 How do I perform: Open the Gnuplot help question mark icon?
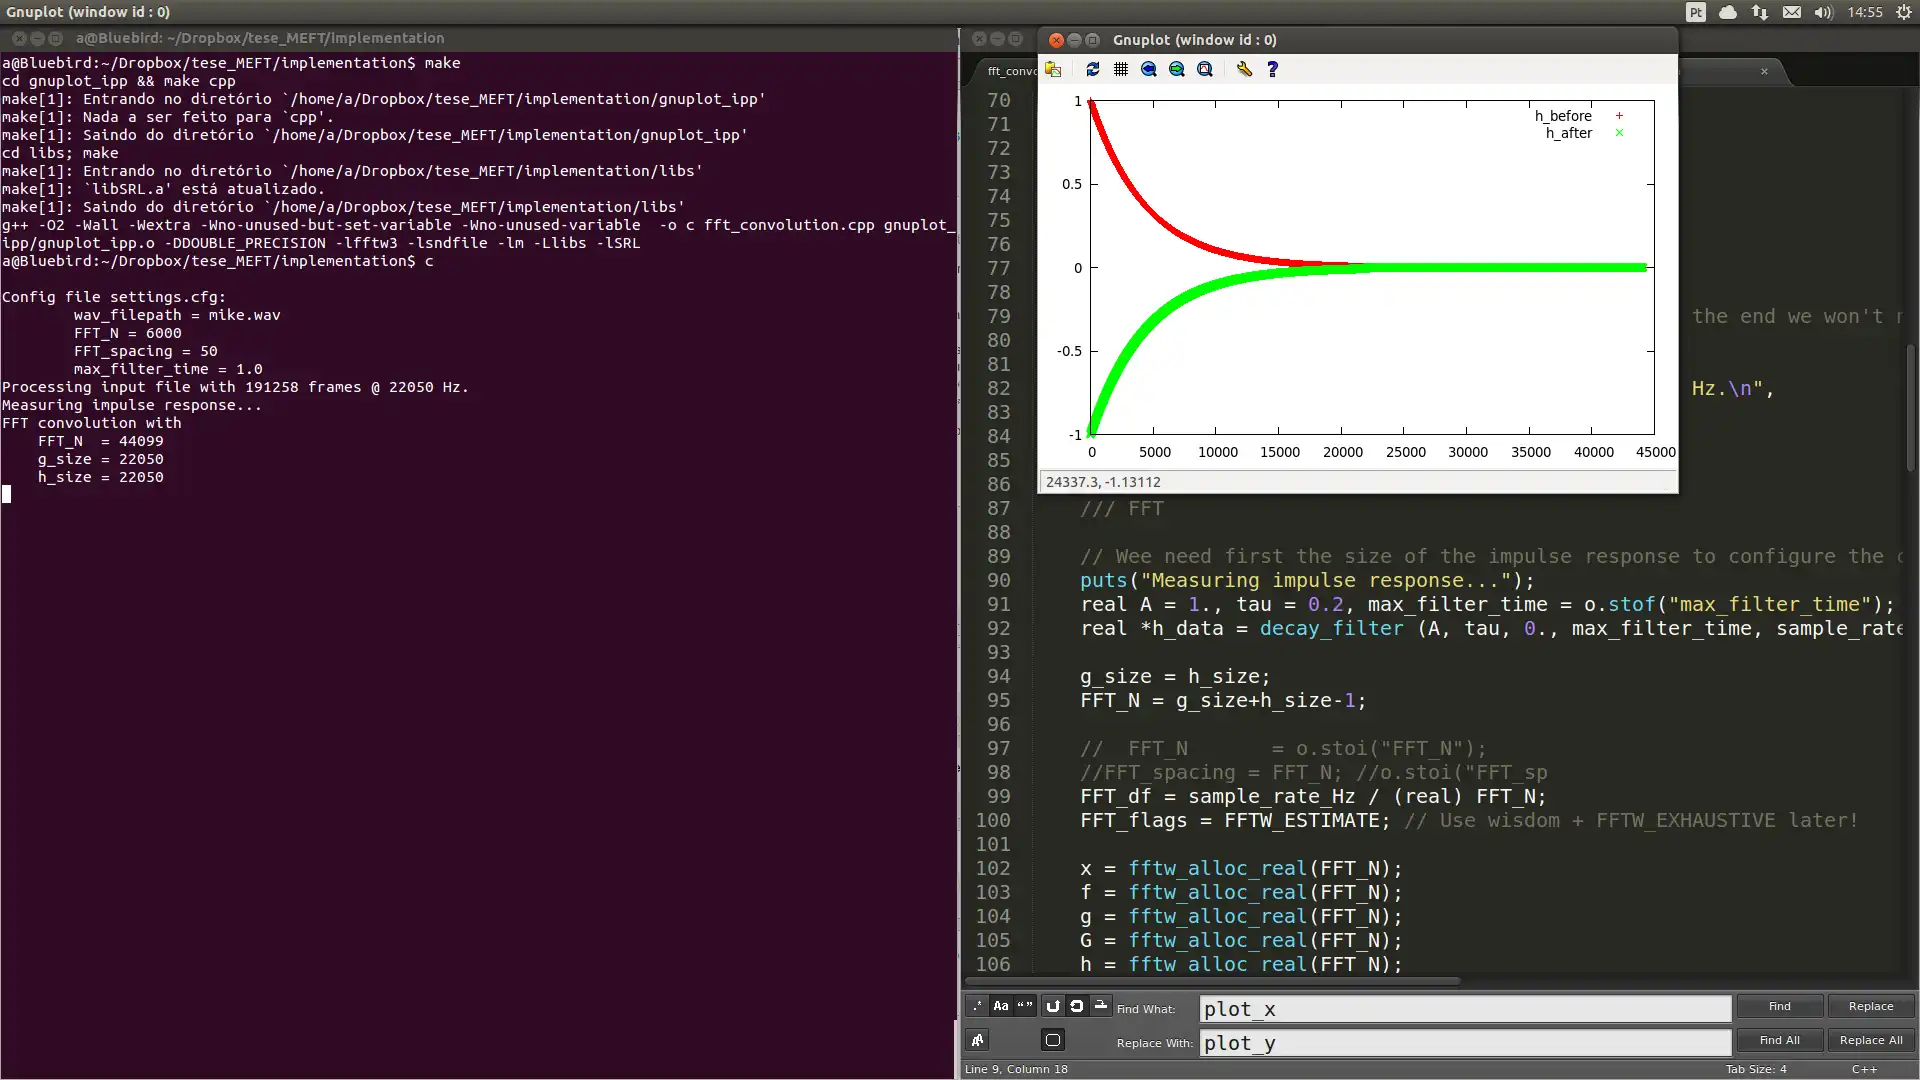(x=1272, y=69)
